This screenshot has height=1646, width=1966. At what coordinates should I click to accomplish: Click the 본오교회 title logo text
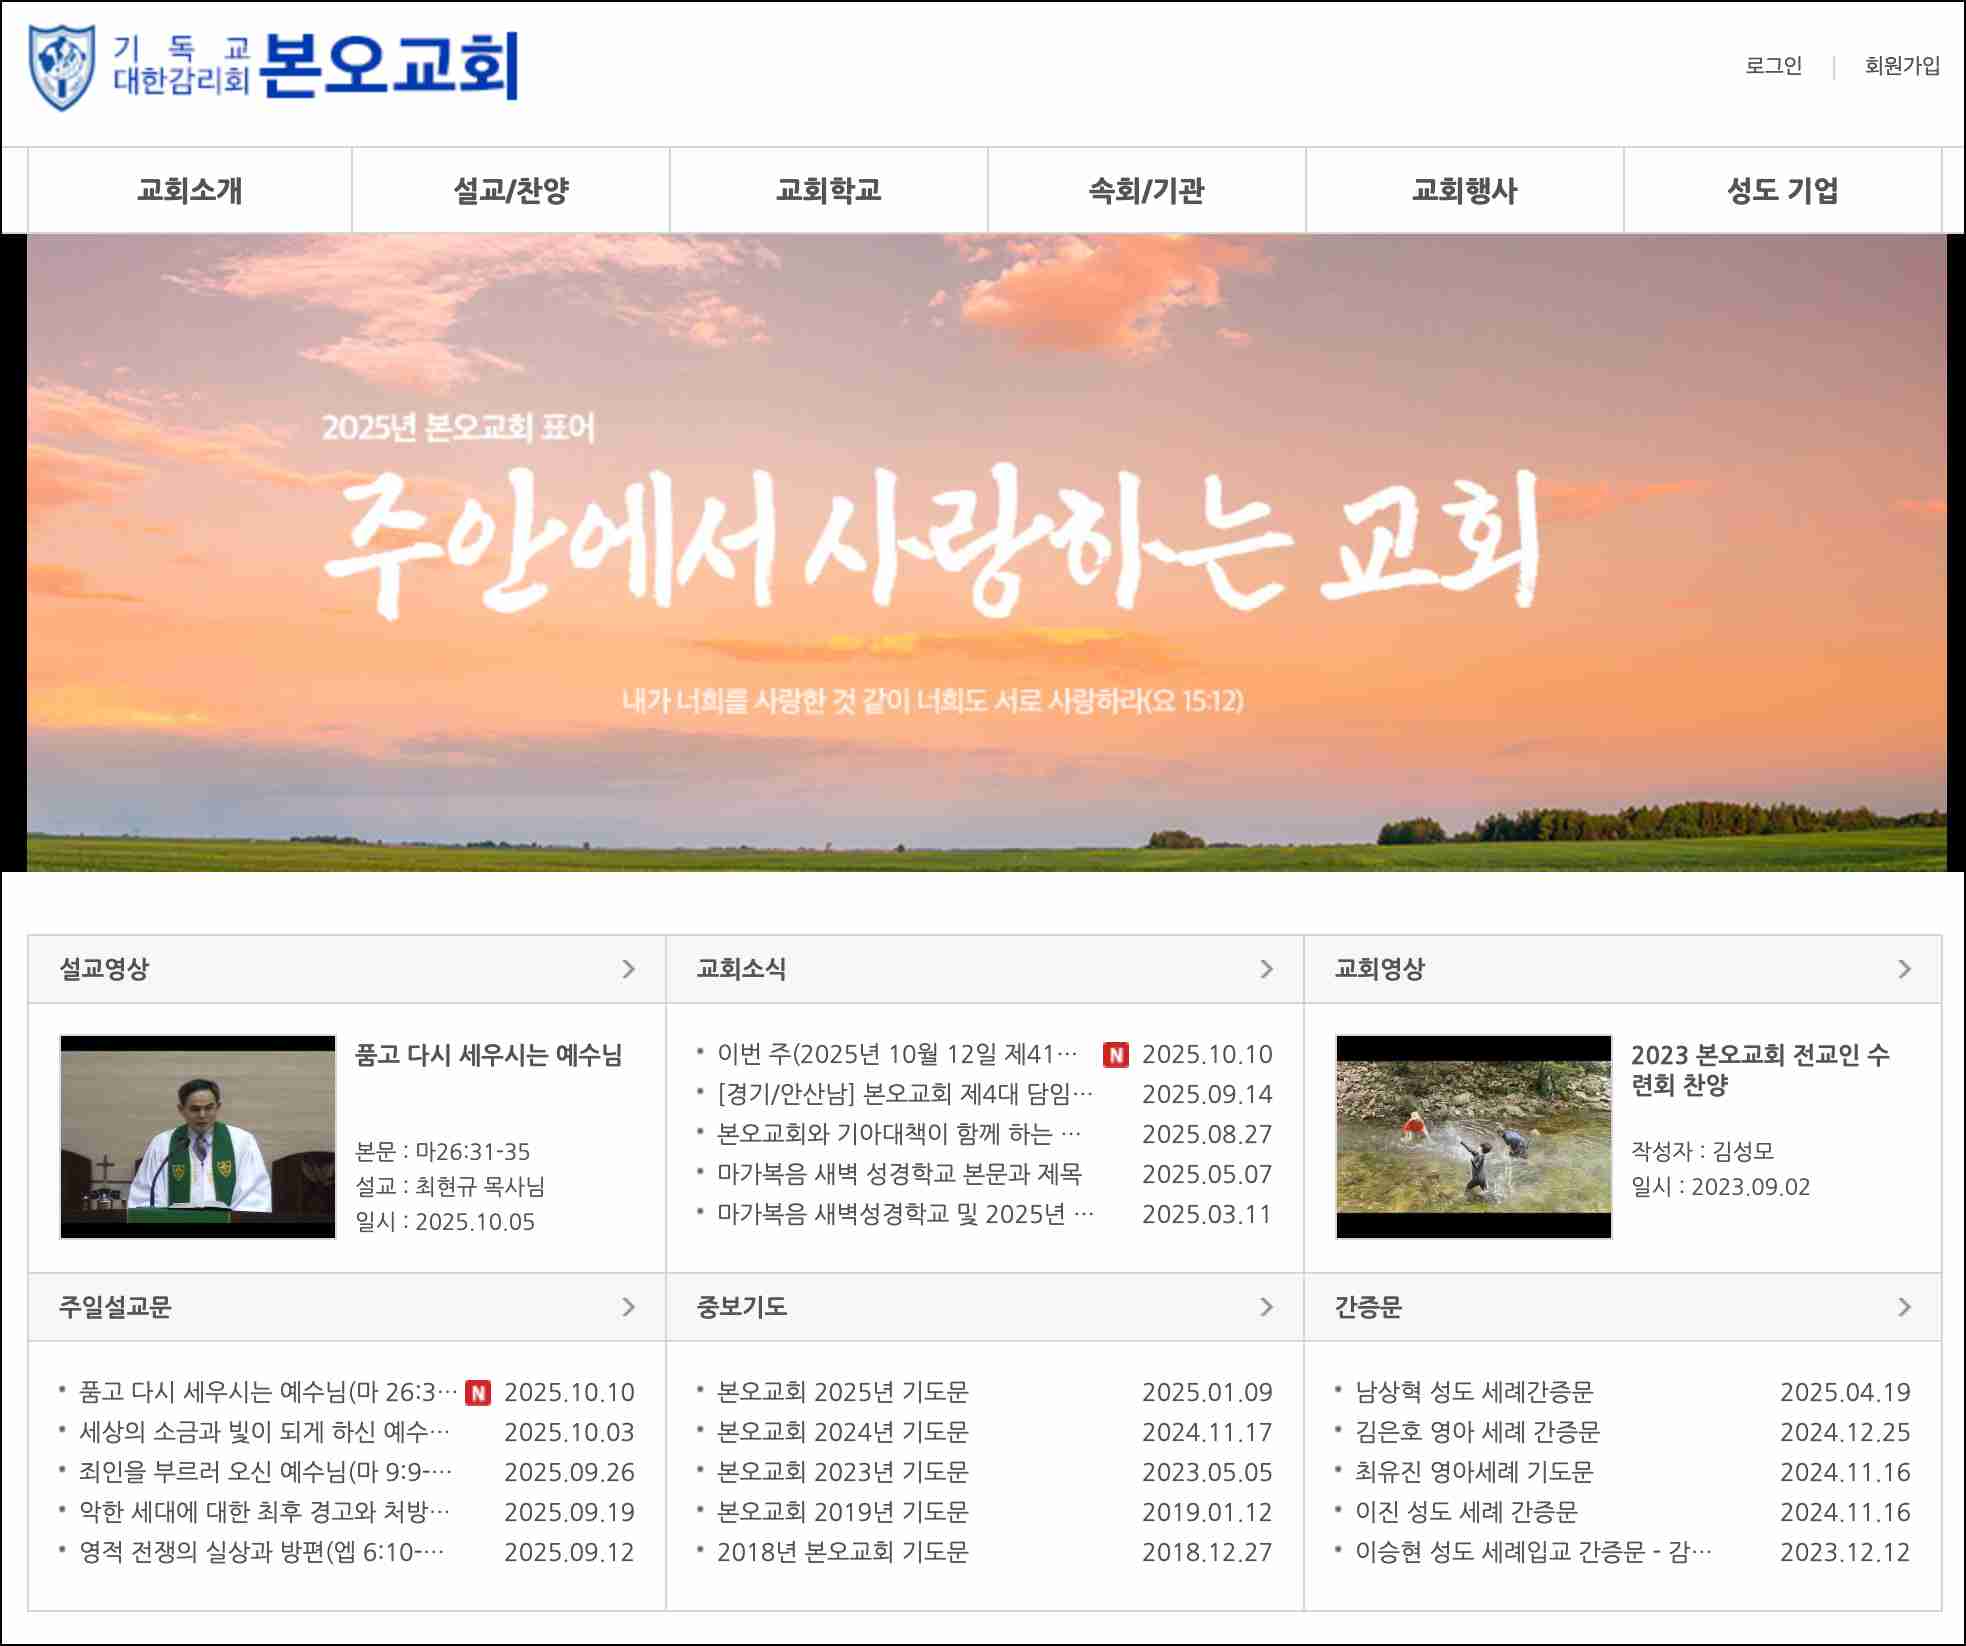coord(390,66)
